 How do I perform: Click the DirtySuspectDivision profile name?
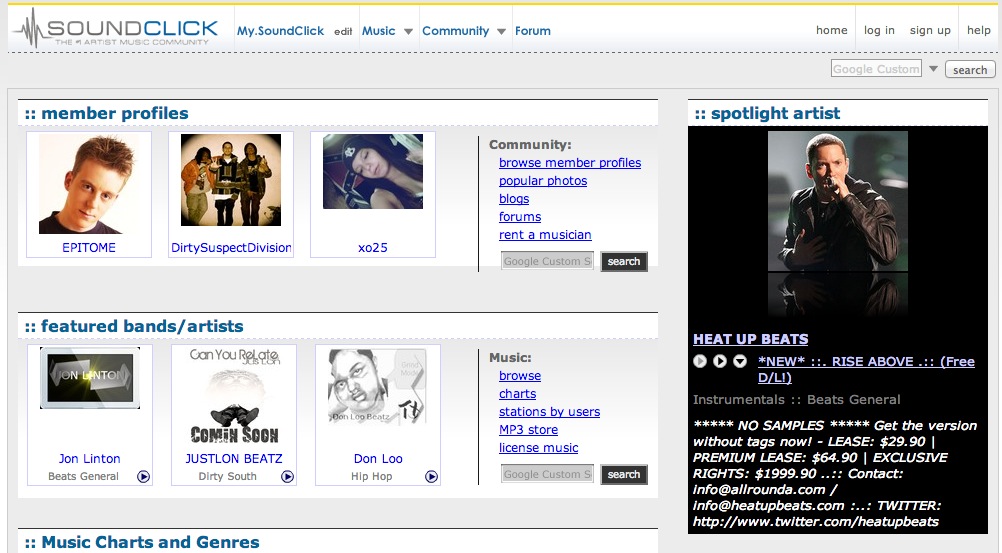[x=231, y=247]
